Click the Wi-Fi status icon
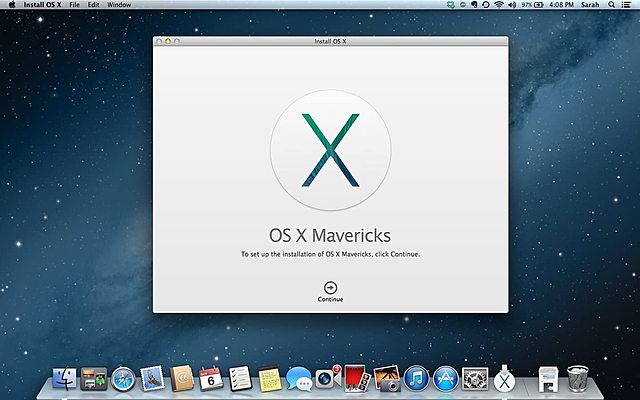 [x=498, y=4]
